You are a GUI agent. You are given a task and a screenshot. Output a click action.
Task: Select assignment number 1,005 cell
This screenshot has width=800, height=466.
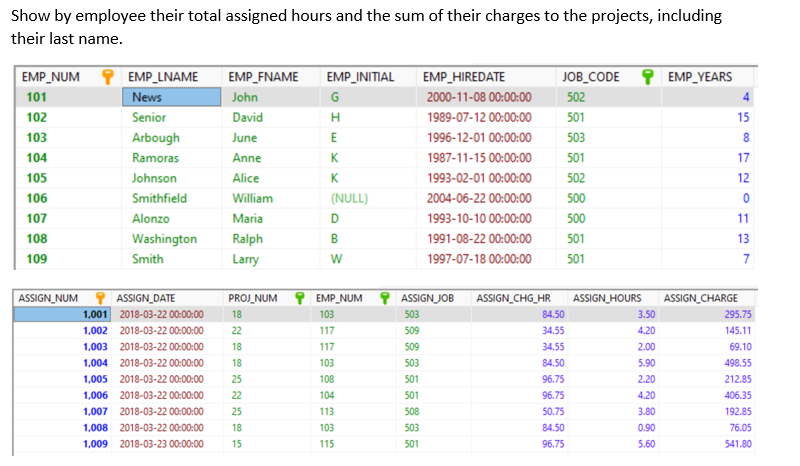point(62,379)
